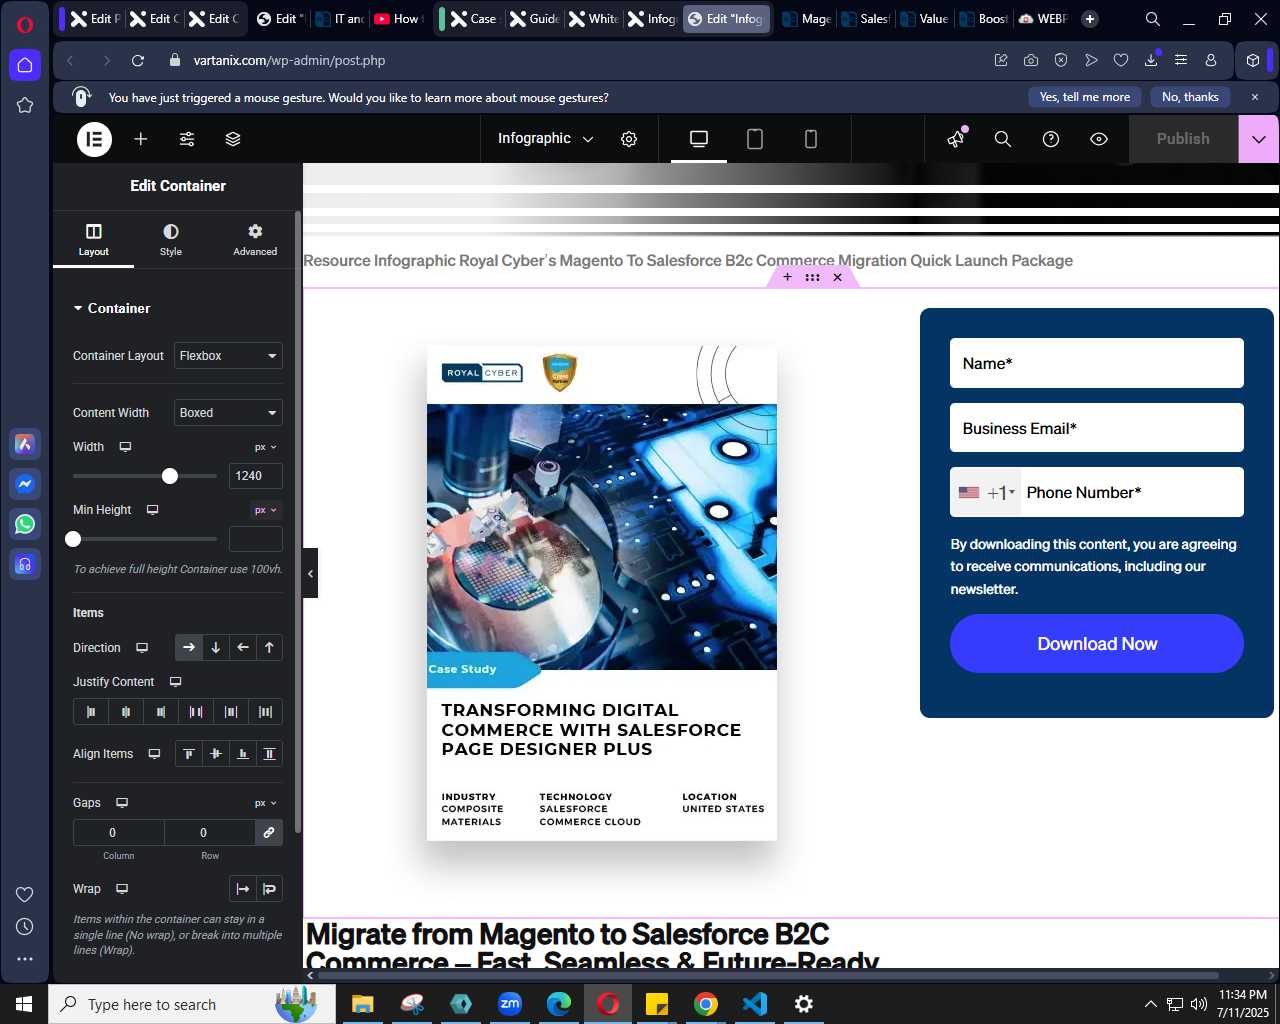Switch to tablet device preview

pos(755,139)
